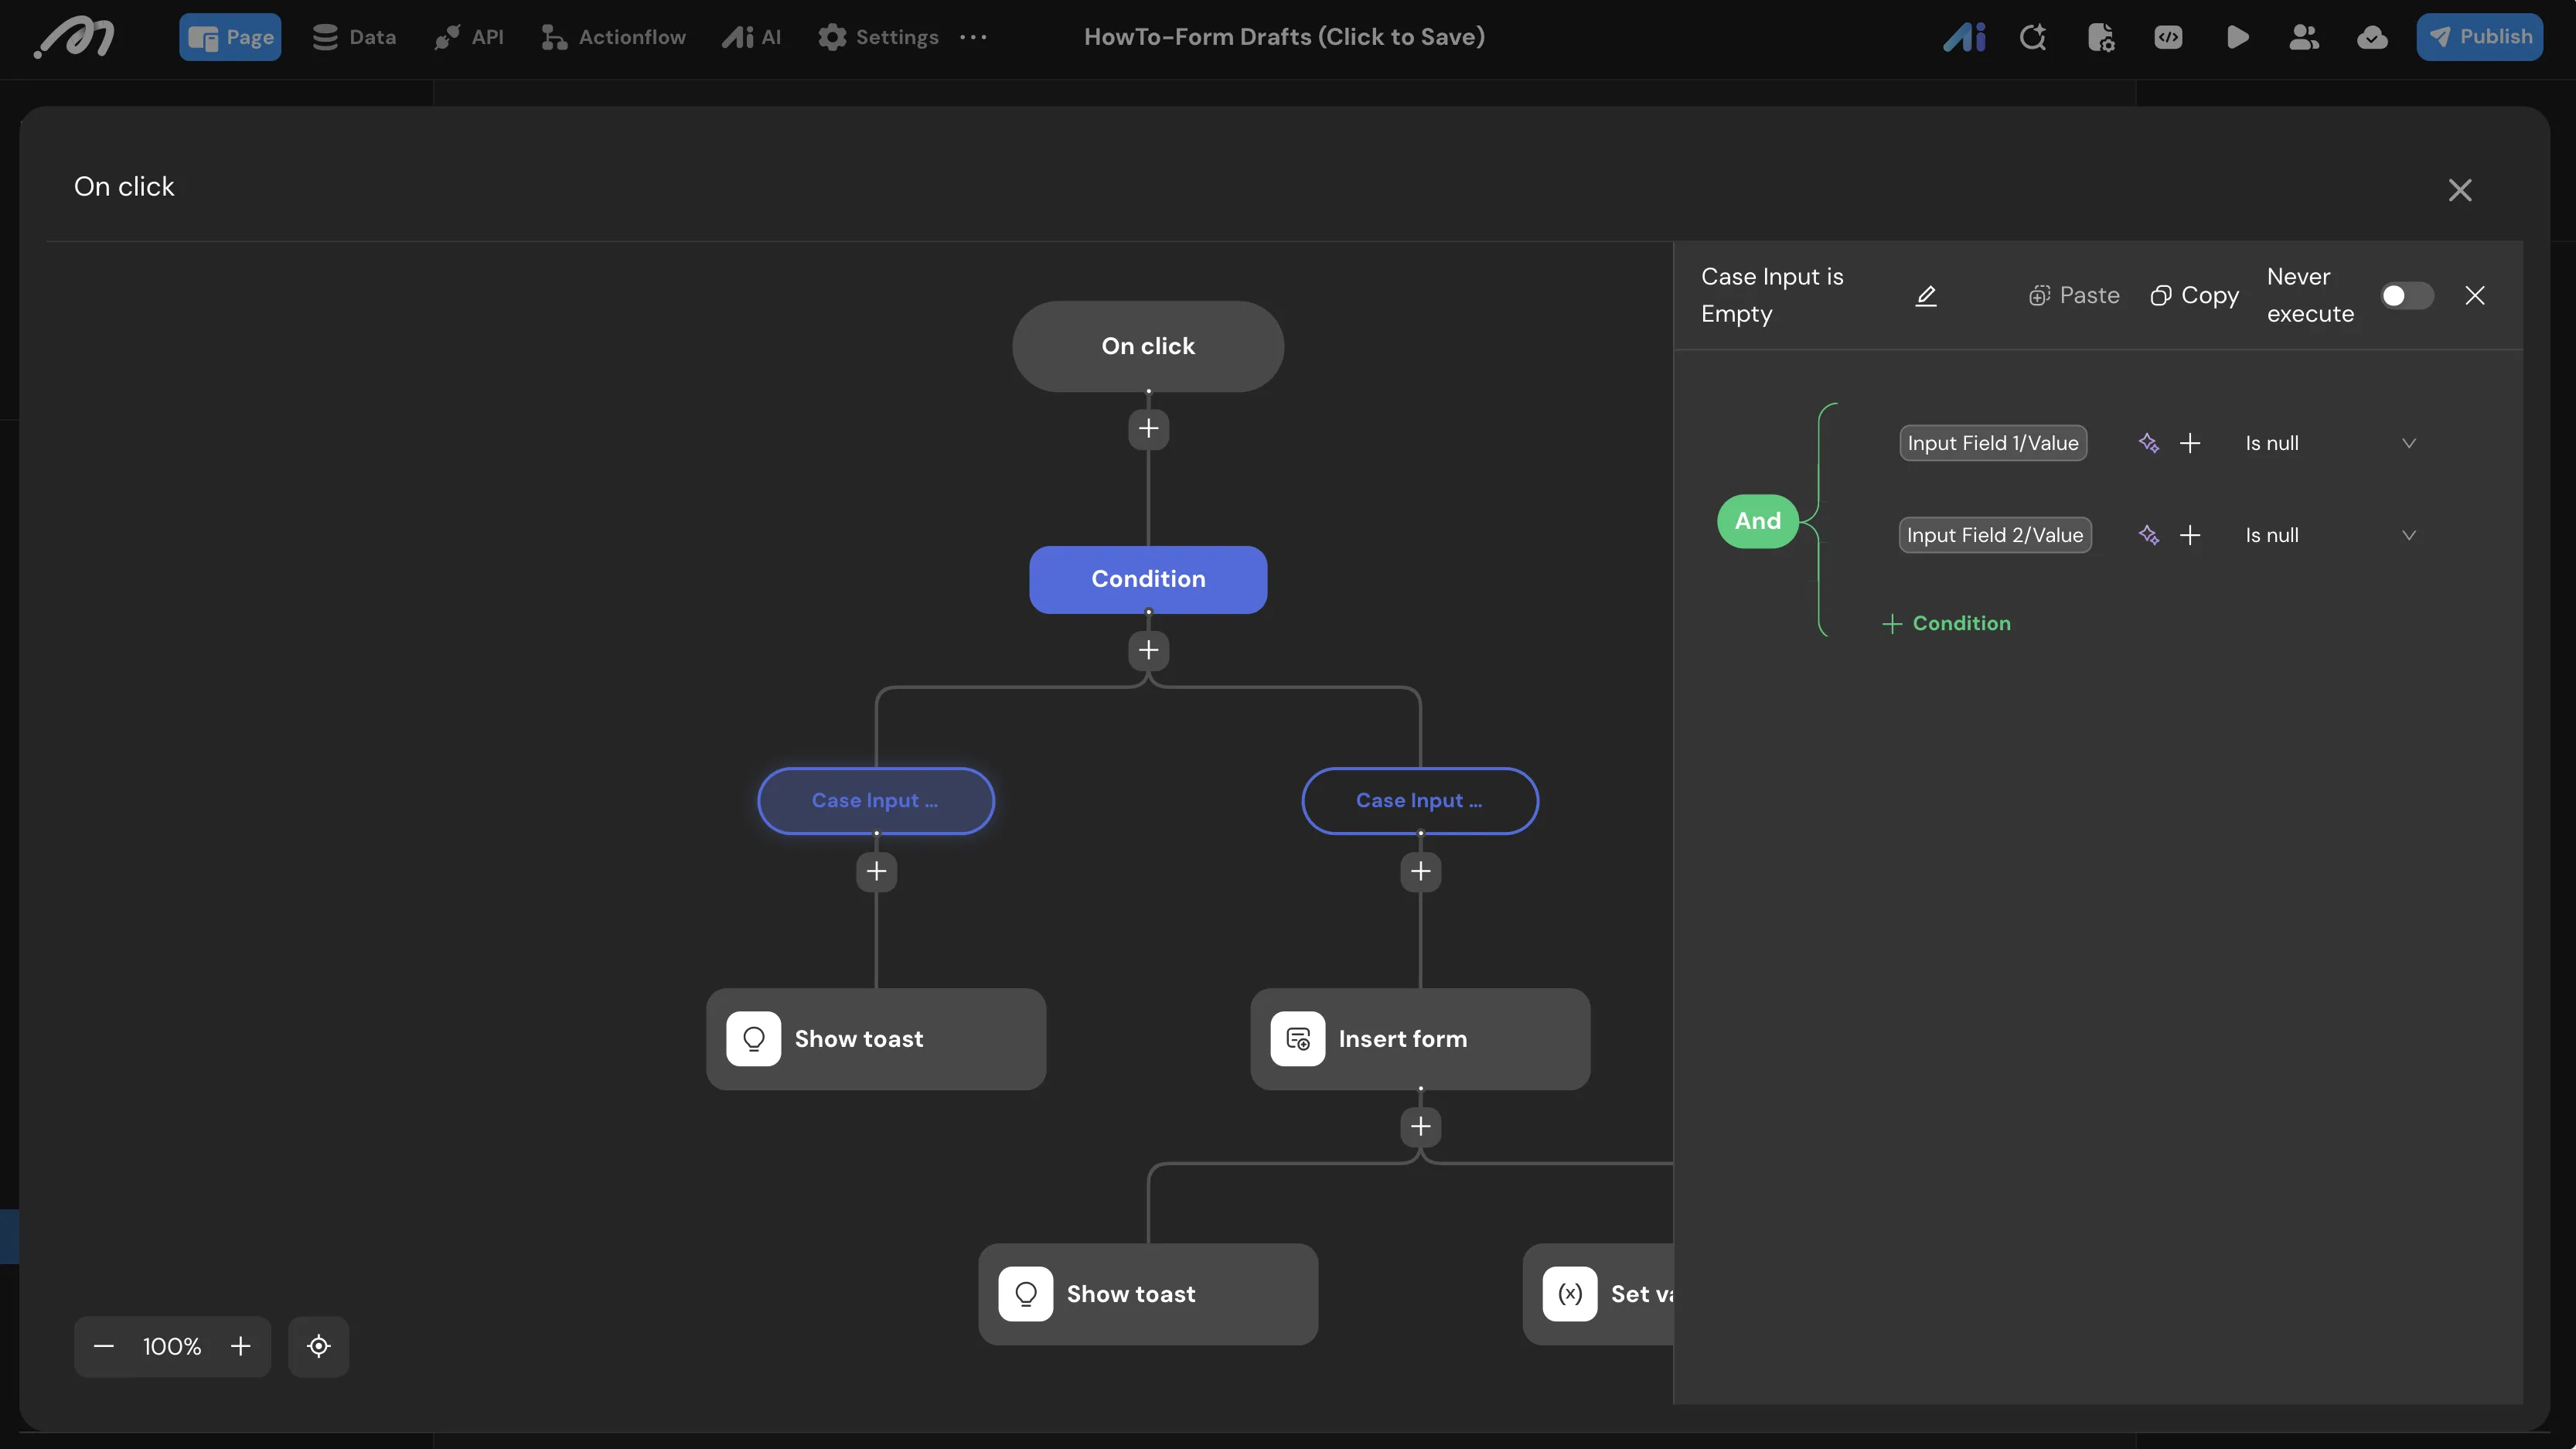This screenshot has width=2576, height=1449.
Task: Toggle the green And logic operator
Action: tap(1757, 521)
